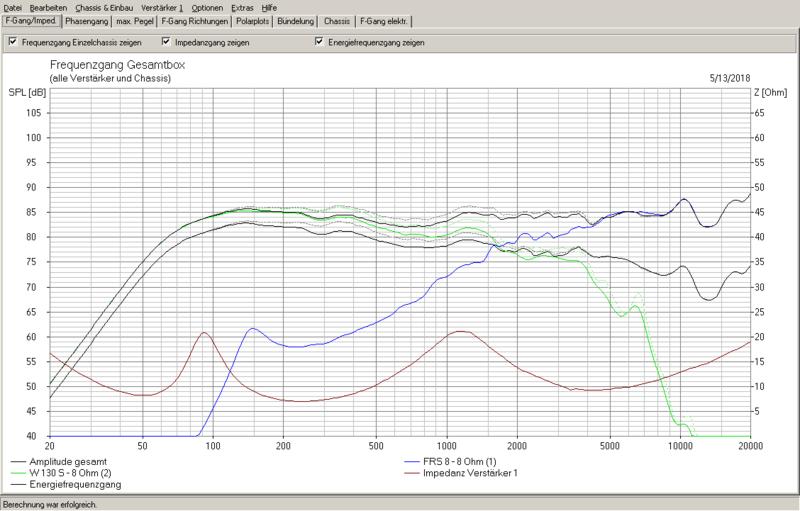Viewport: 800px width, 511px height.
Task: Switch to the Phasengang tab
Action: pyautogui.click(x=88, y=21)
